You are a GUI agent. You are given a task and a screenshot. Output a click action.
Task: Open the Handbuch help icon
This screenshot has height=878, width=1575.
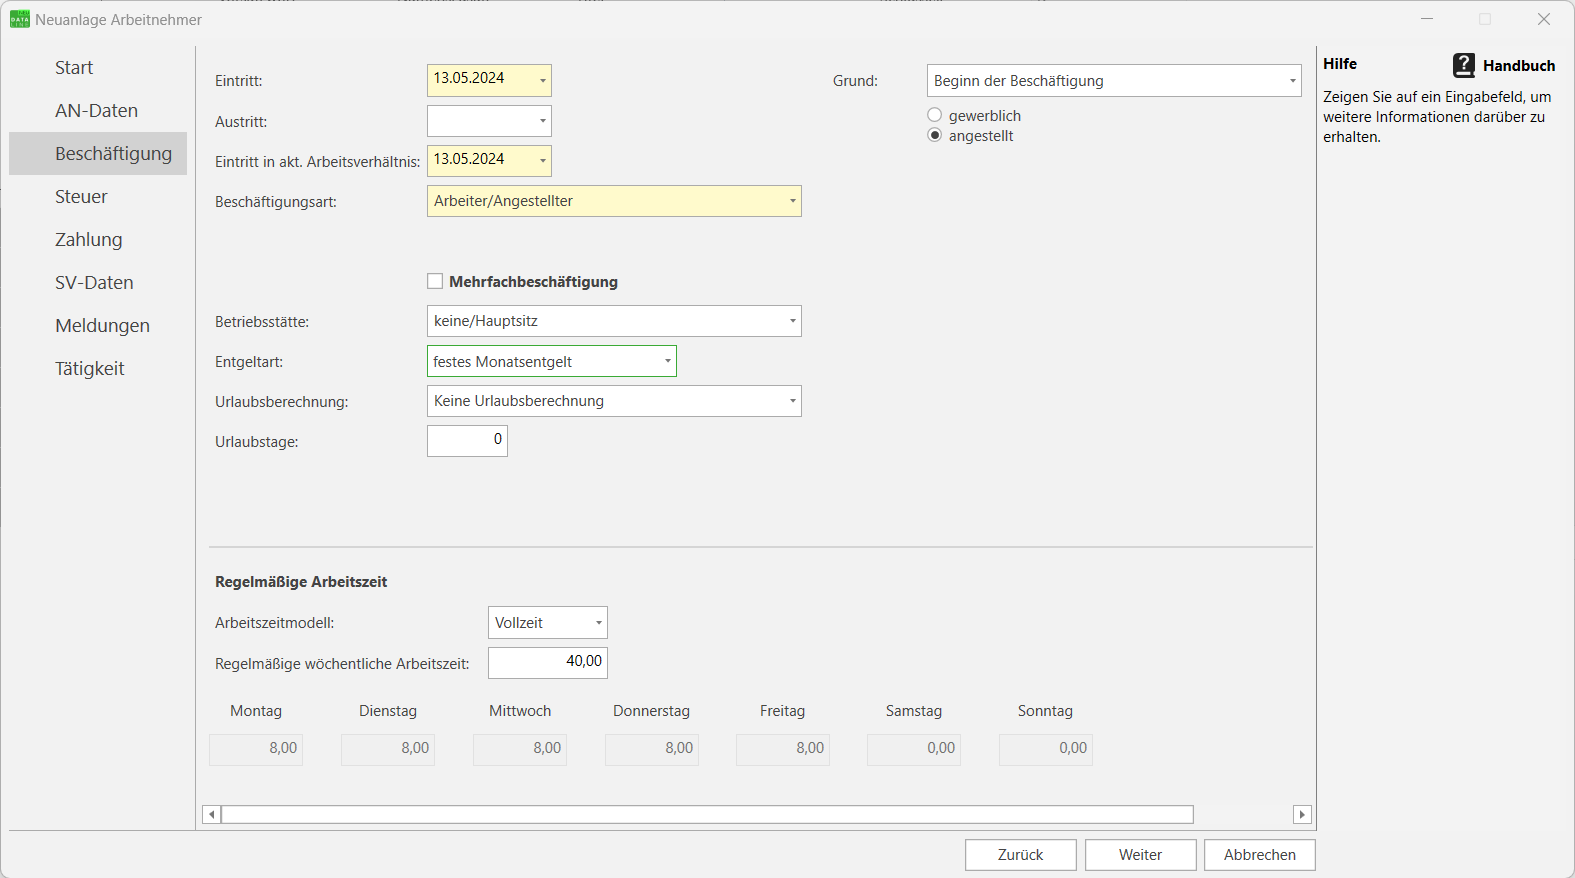(1463, 66)
